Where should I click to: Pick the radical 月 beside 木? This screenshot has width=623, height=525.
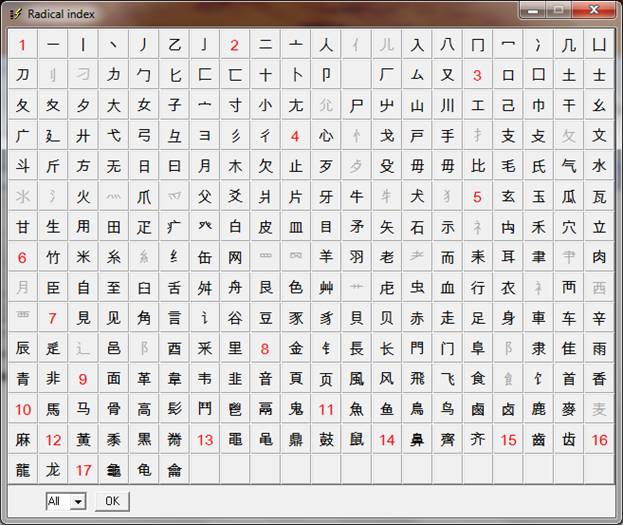(x=205, y=166)
